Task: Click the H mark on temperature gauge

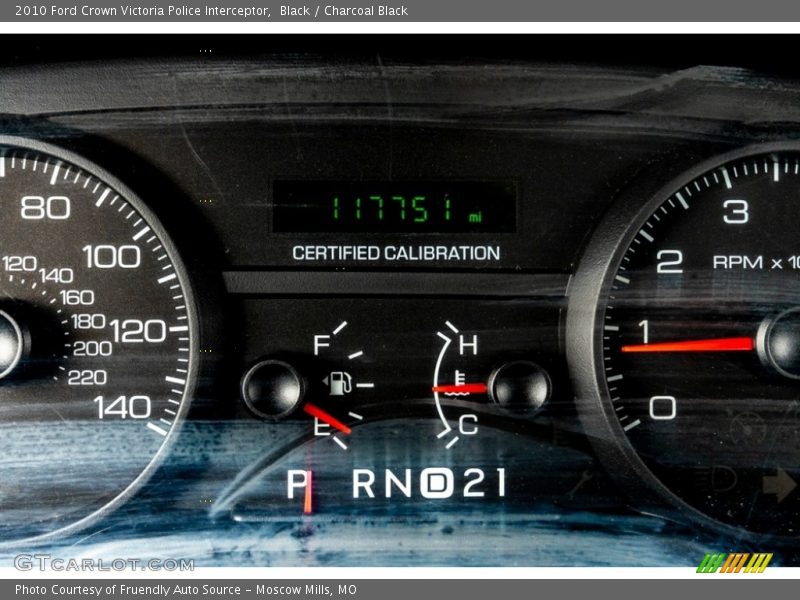Action: (x=468, y=345)
